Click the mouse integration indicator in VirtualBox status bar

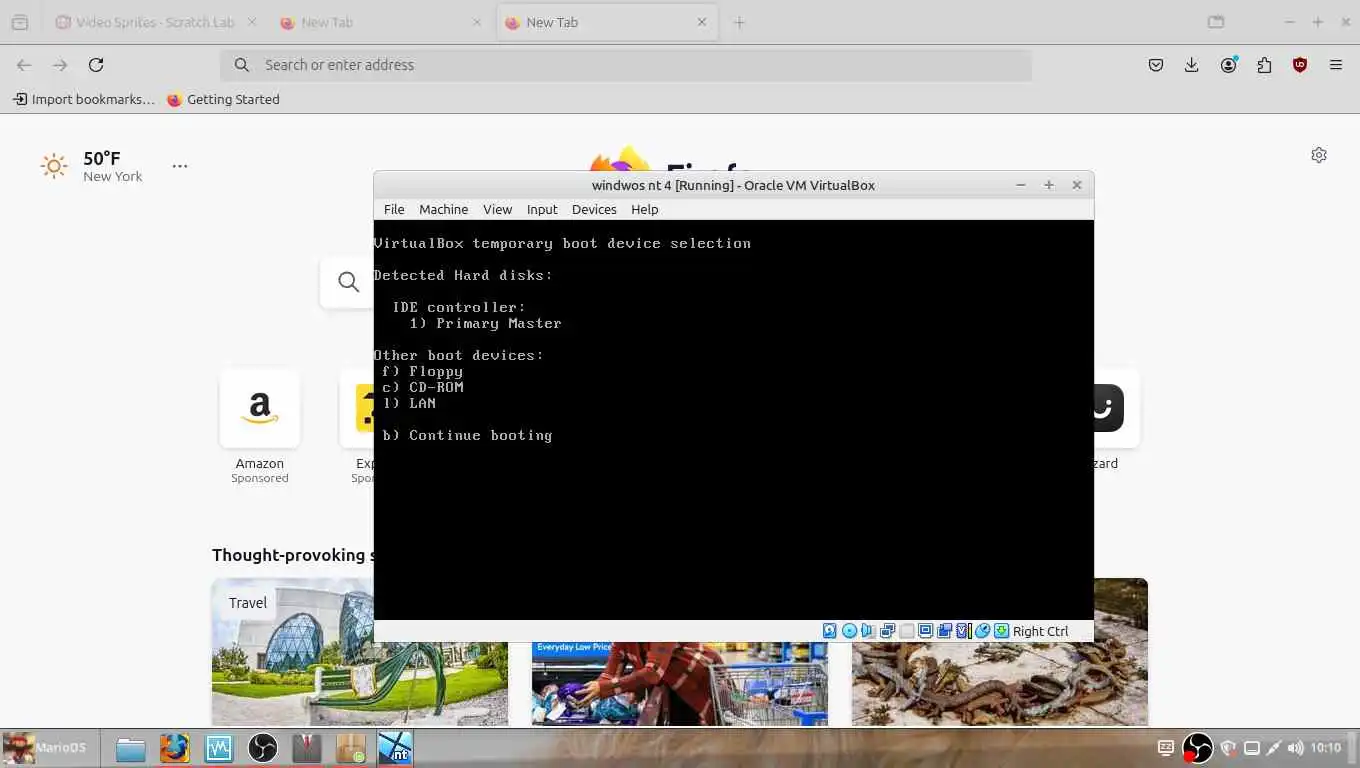click(982, 631)
